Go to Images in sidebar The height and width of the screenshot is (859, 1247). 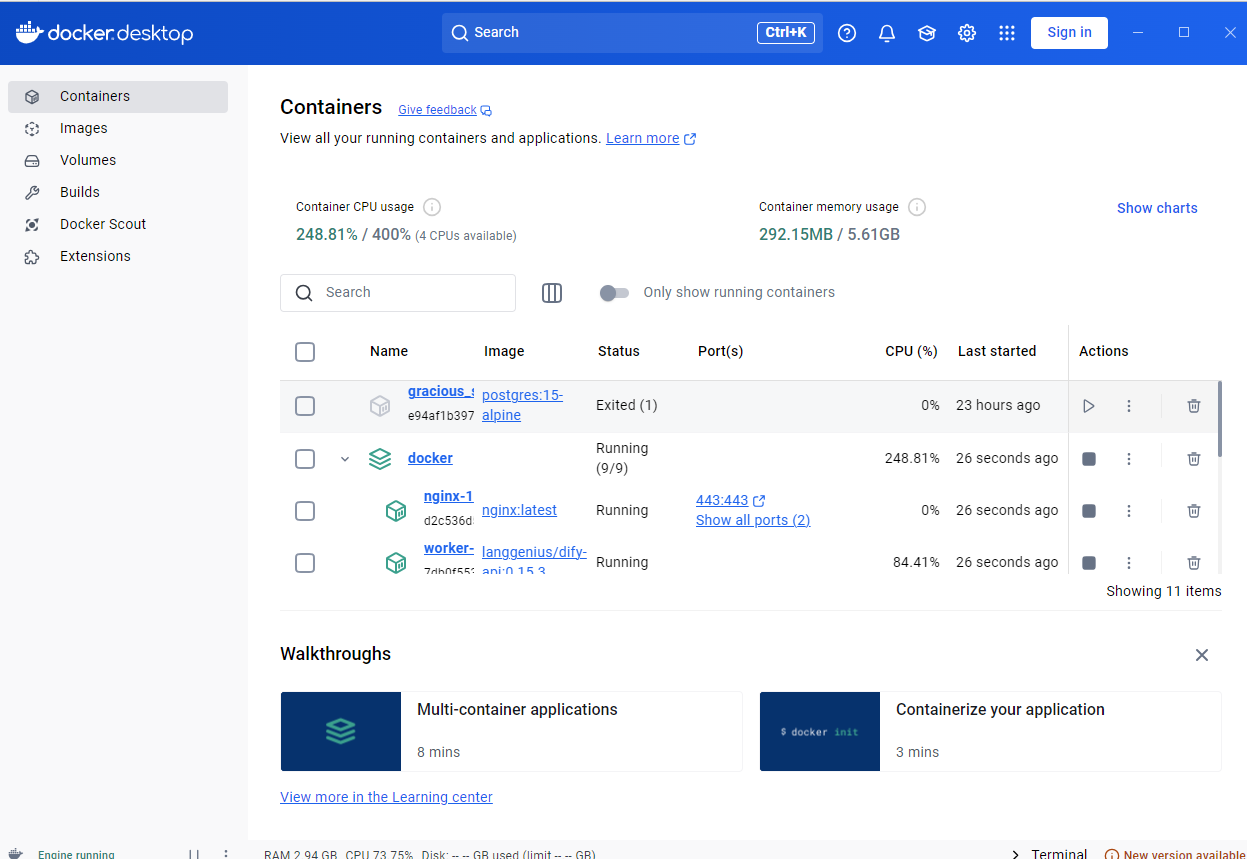coord(118,129)
